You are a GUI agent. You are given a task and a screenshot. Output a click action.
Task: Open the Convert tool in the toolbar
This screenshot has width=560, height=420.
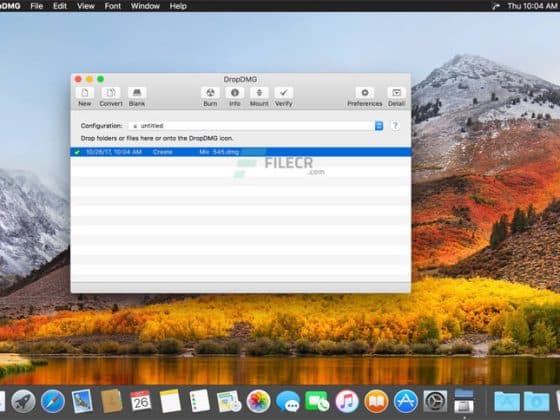111,93
